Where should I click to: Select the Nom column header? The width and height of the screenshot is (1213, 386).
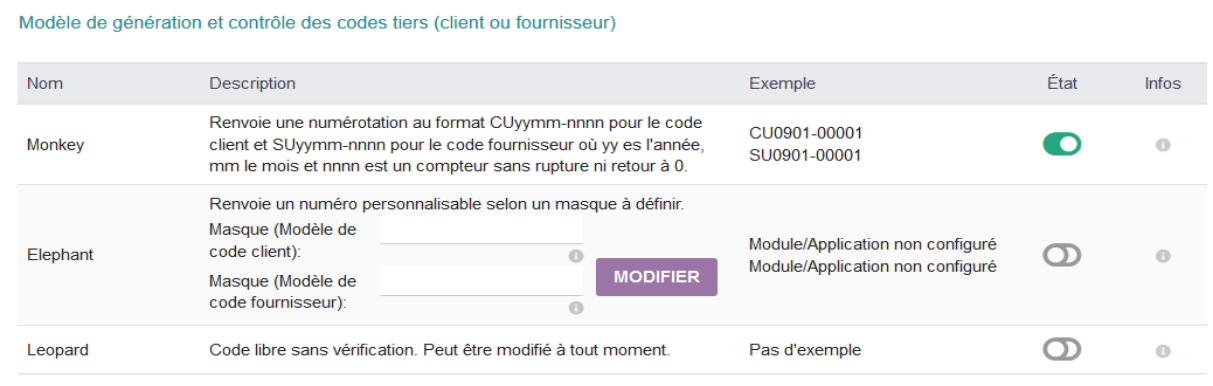(x=44, y=84)
